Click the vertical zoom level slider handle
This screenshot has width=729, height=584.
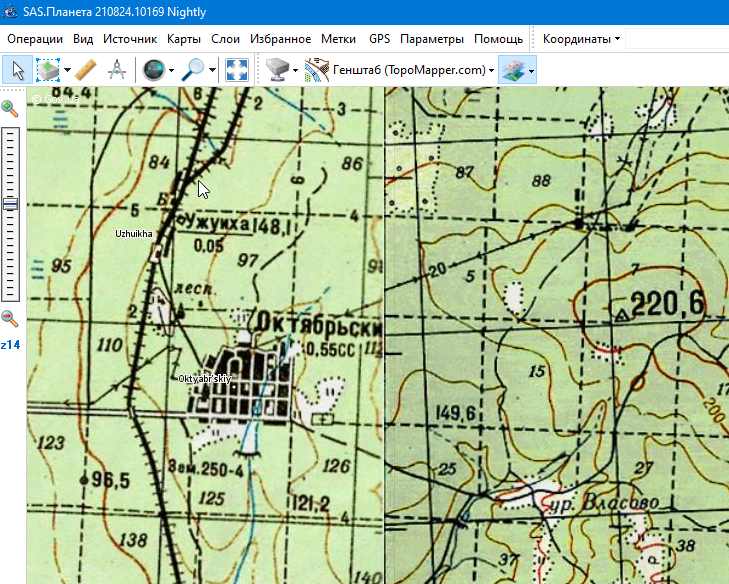(10, 204)
